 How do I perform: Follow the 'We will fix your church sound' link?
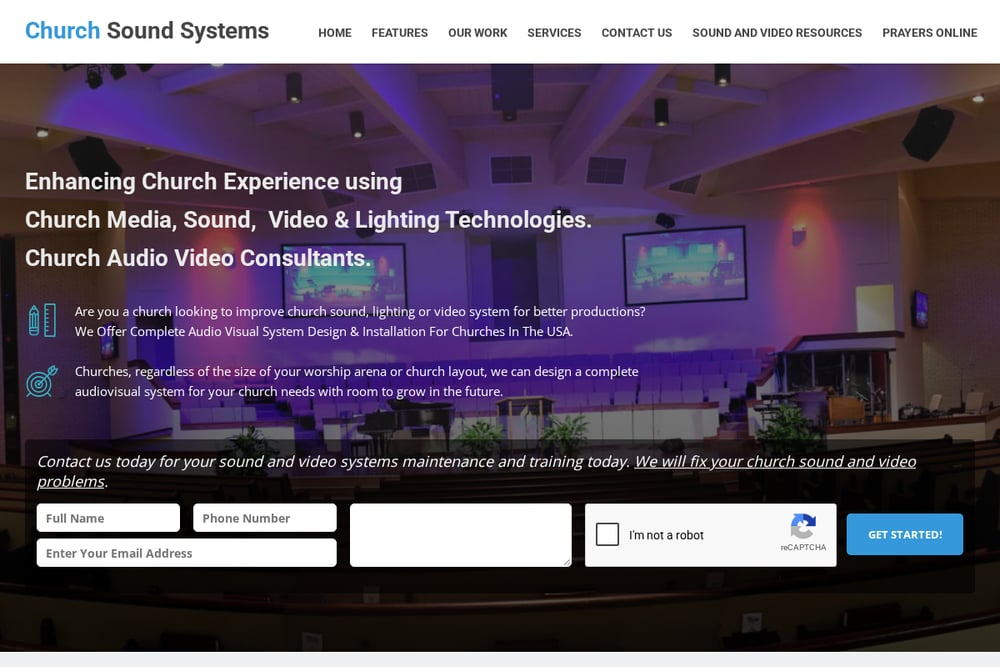(x=476, y=471)
